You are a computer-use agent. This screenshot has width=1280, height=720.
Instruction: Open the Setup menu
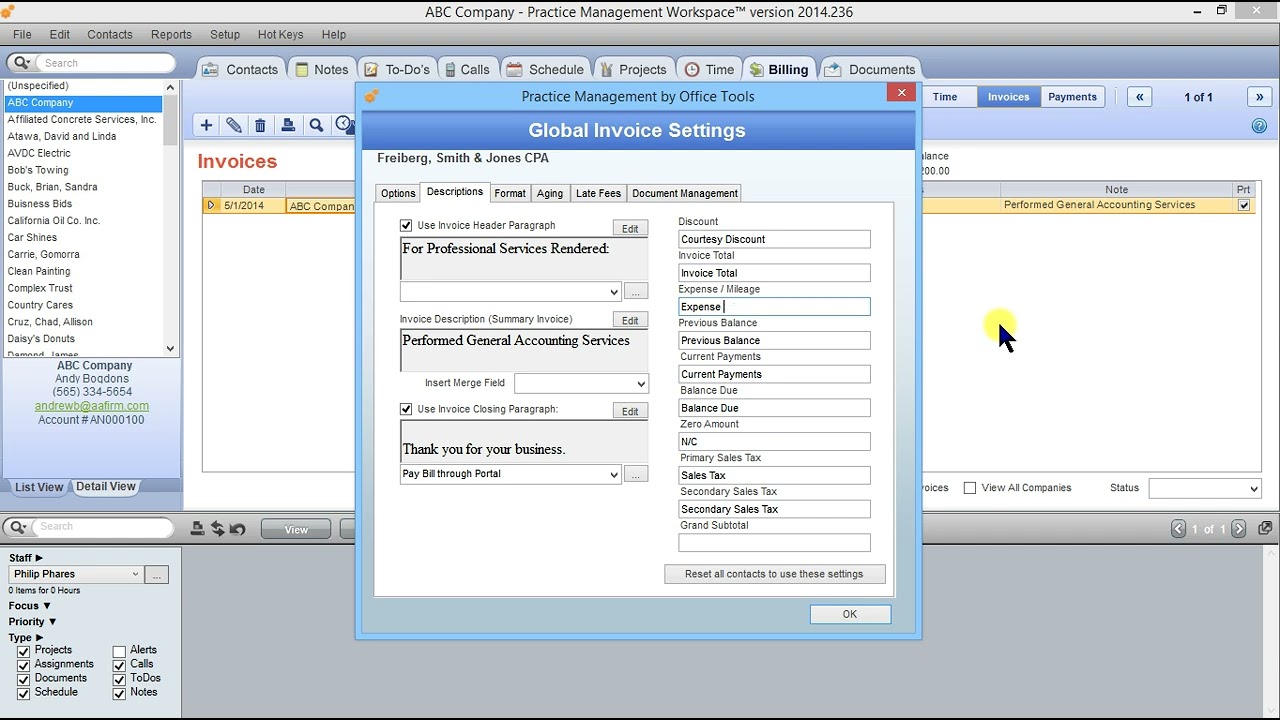225,34
